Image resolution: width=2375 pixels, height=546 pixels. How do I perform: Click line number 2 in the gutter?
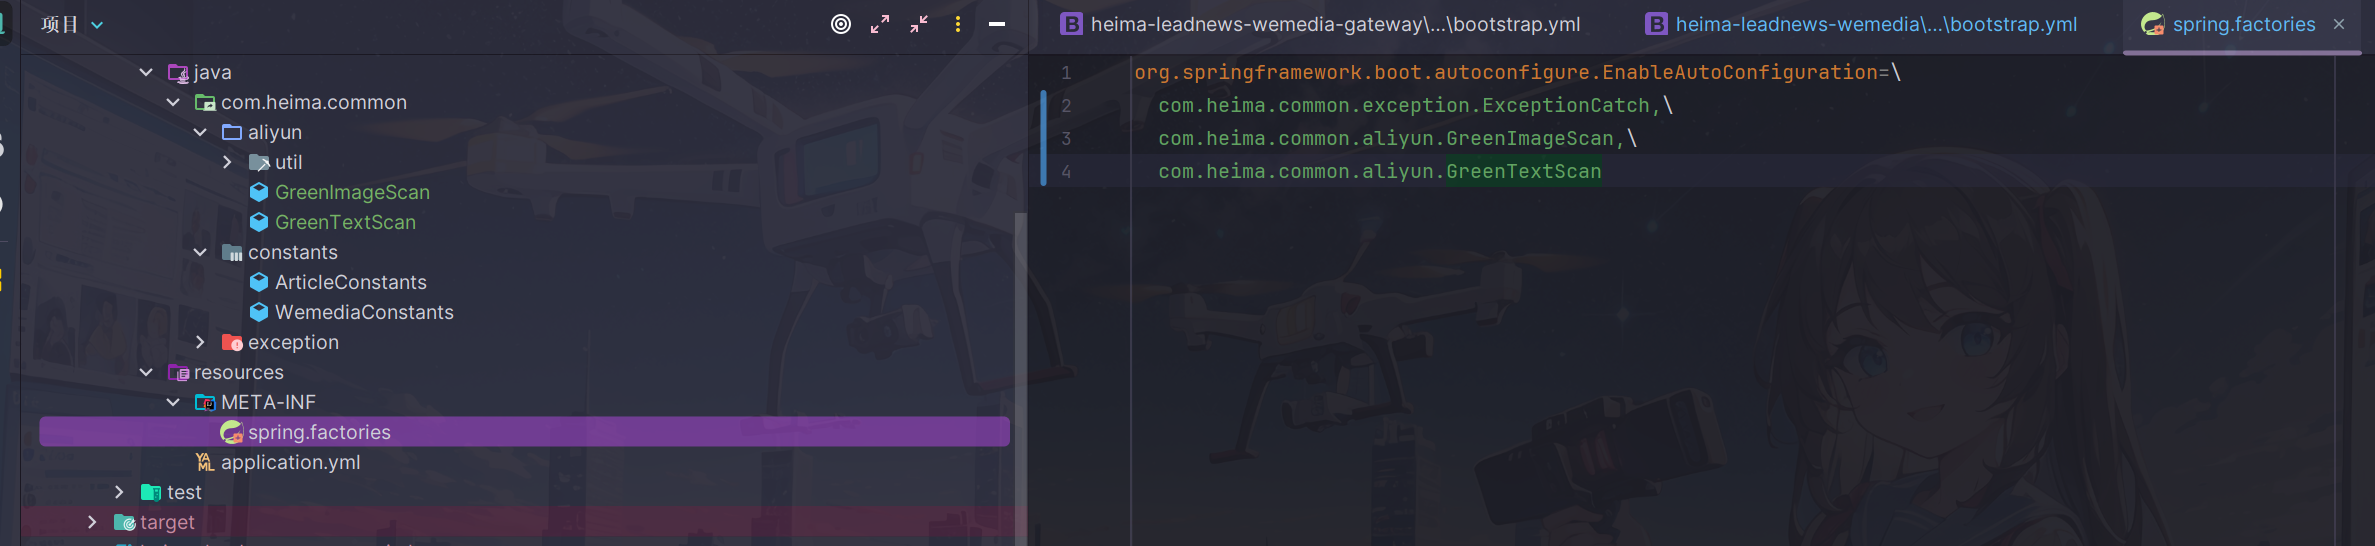click(1066, 105)
